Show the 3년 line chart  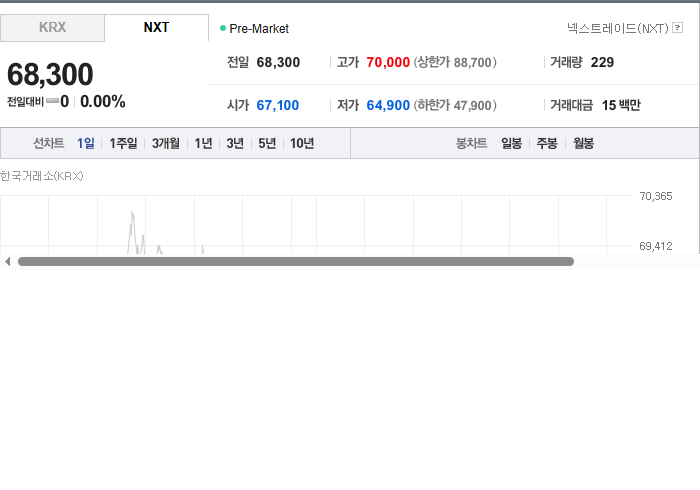click(x=235, y=143)
